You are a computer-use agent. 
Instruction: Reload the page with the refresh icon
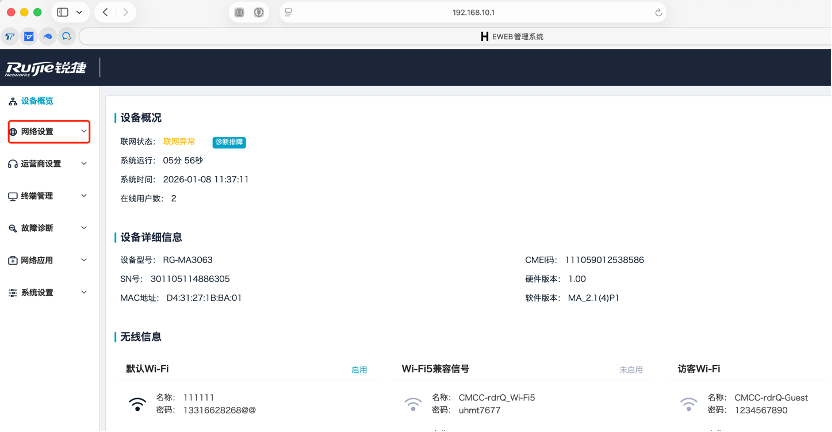658,12
